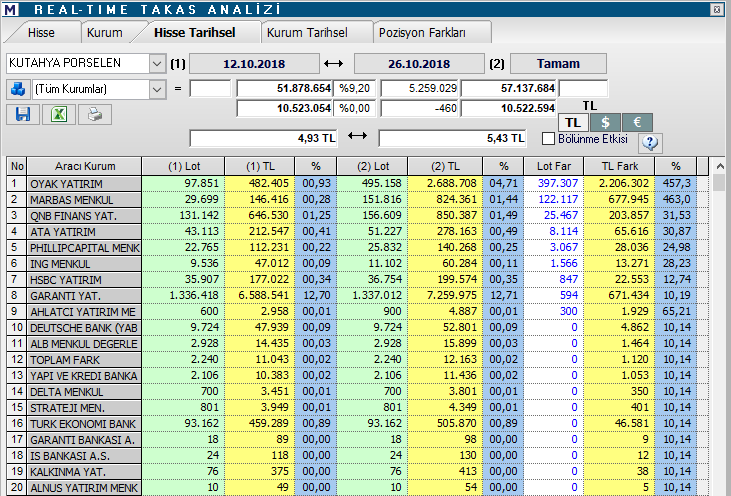Click the 12.10.2018 start date button
This screenshot has width=731, height=496.
(254, 64)
